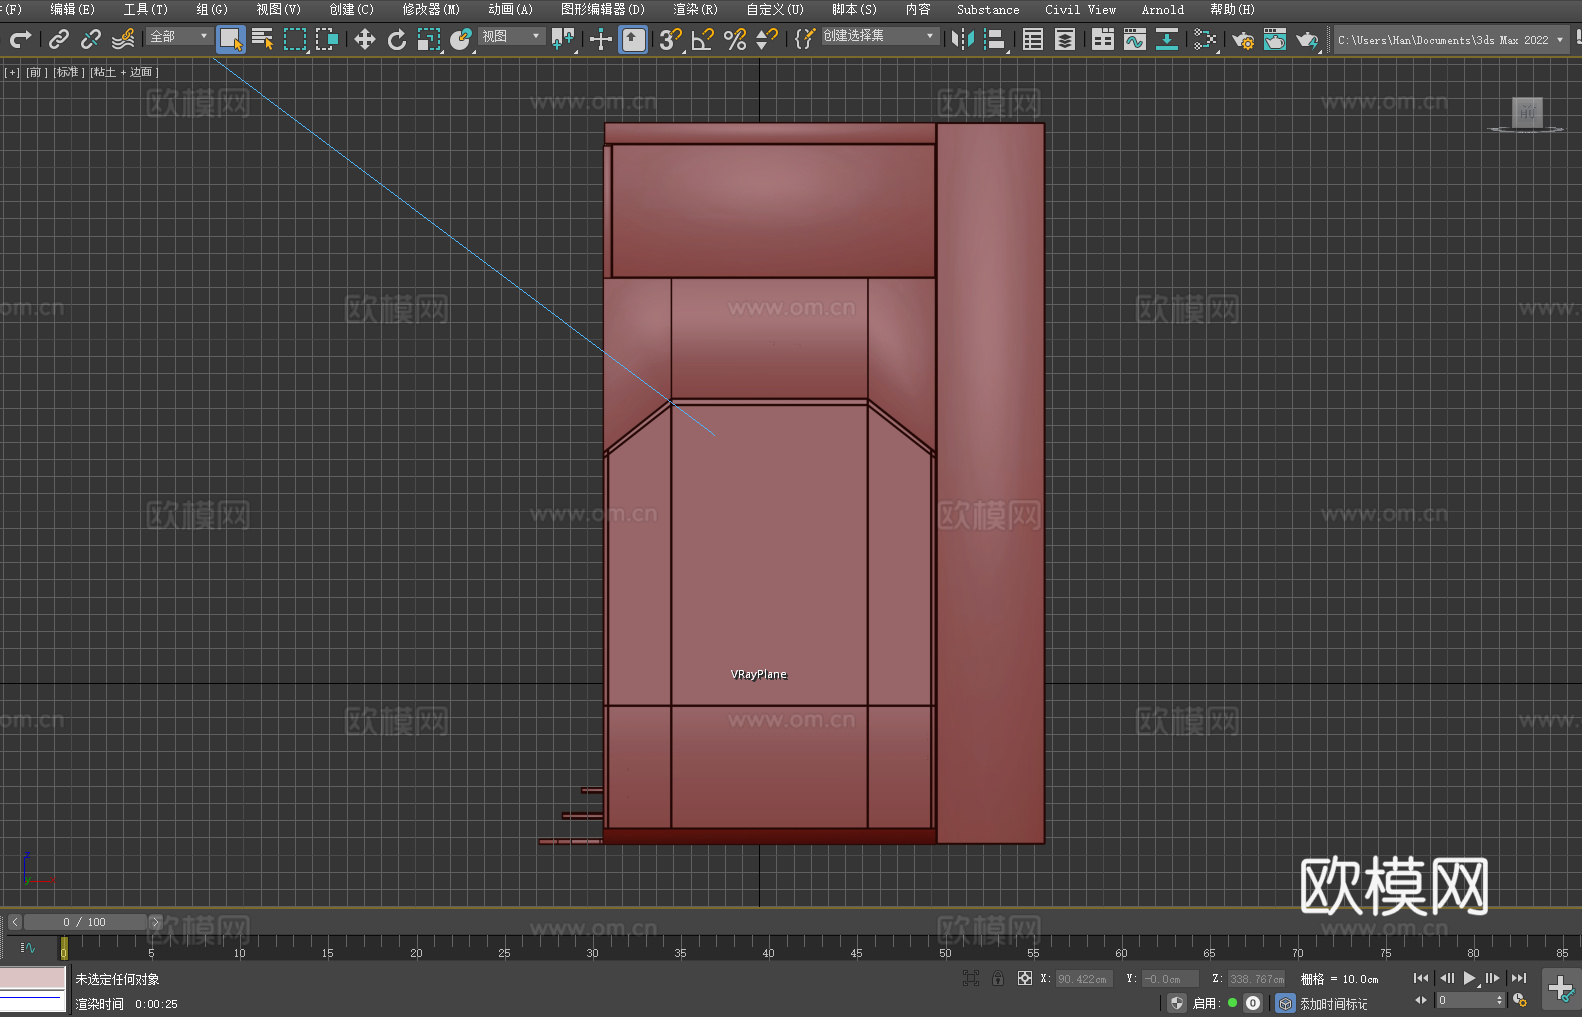
Task: Click the Align tool icon
Action: pos(995,39)
